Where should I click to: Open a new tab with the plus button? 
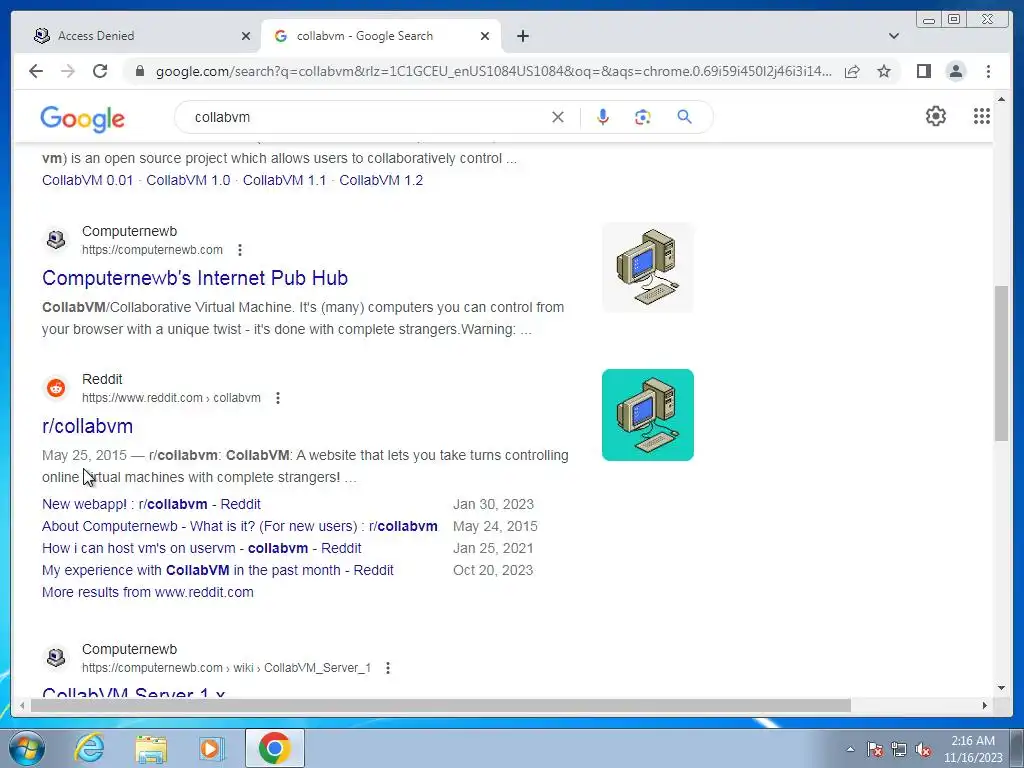coord(522,36)
